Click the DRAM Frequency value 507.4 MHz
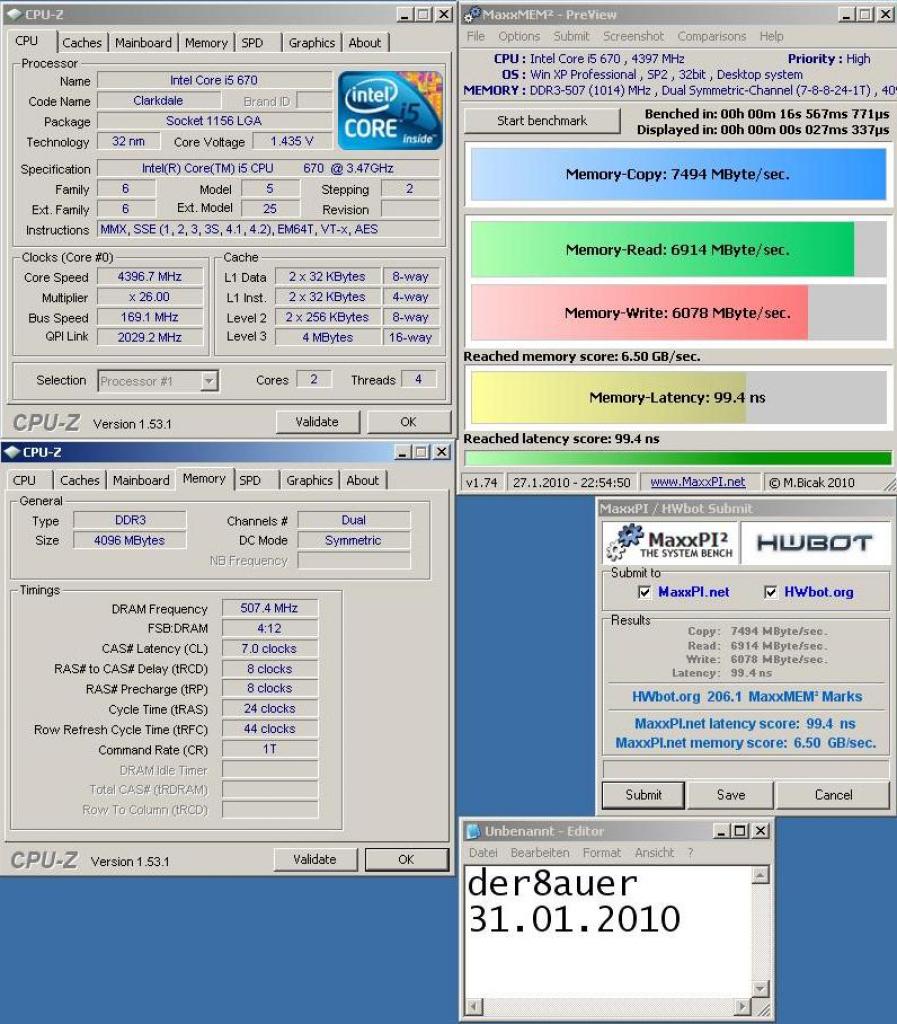 pos(270,608)
